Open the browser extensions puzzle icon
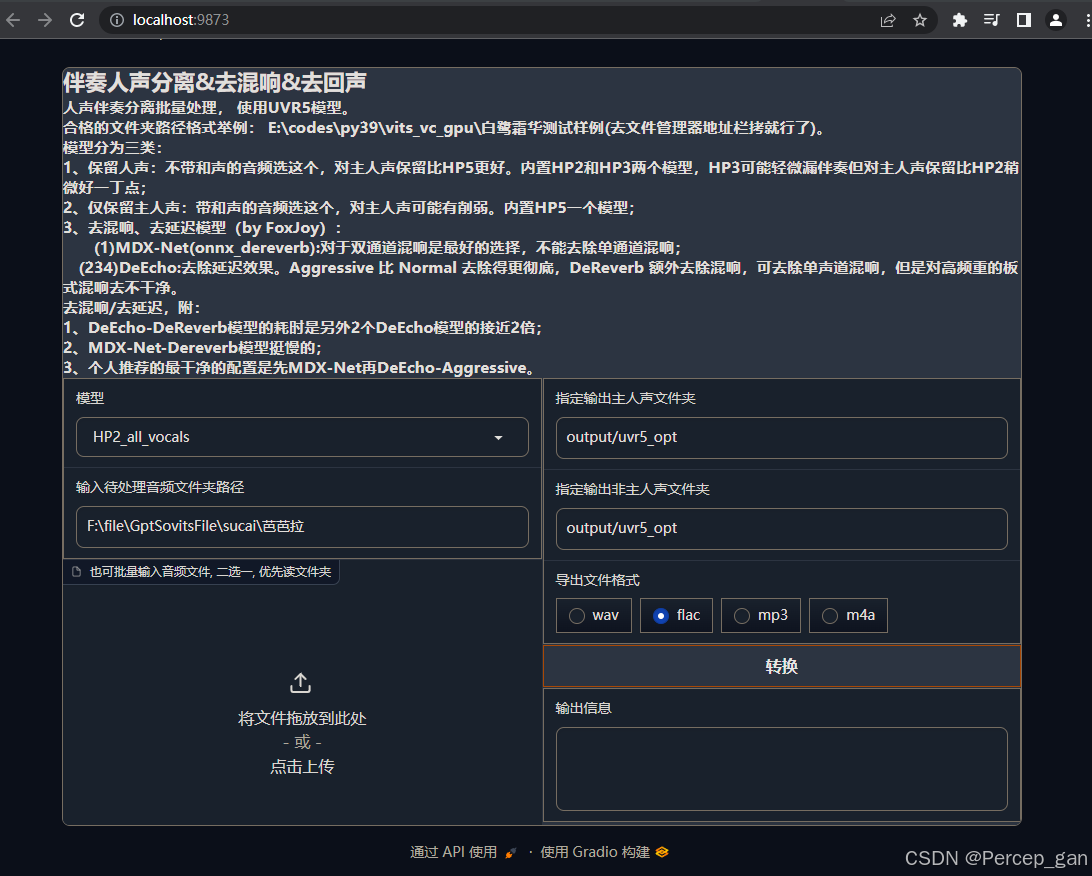The width and height of the screenshot is (1092, 876). point(960,20)
